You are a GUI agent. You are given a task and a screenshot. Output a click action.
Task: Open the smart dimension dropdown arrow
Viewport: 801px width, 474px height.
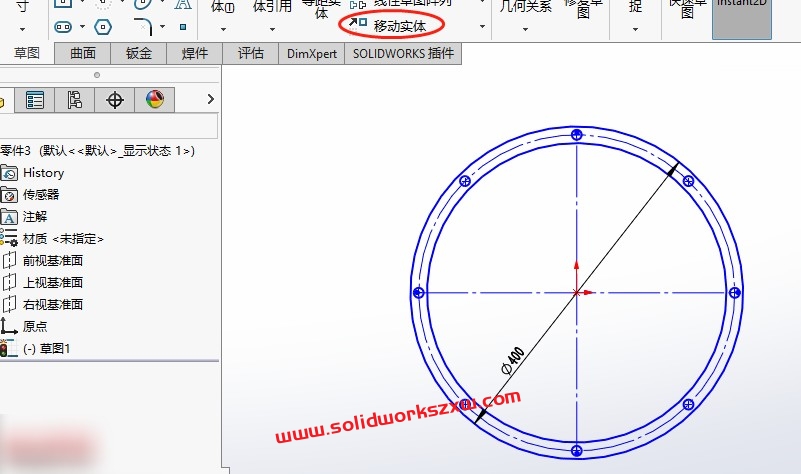[22, 30]
